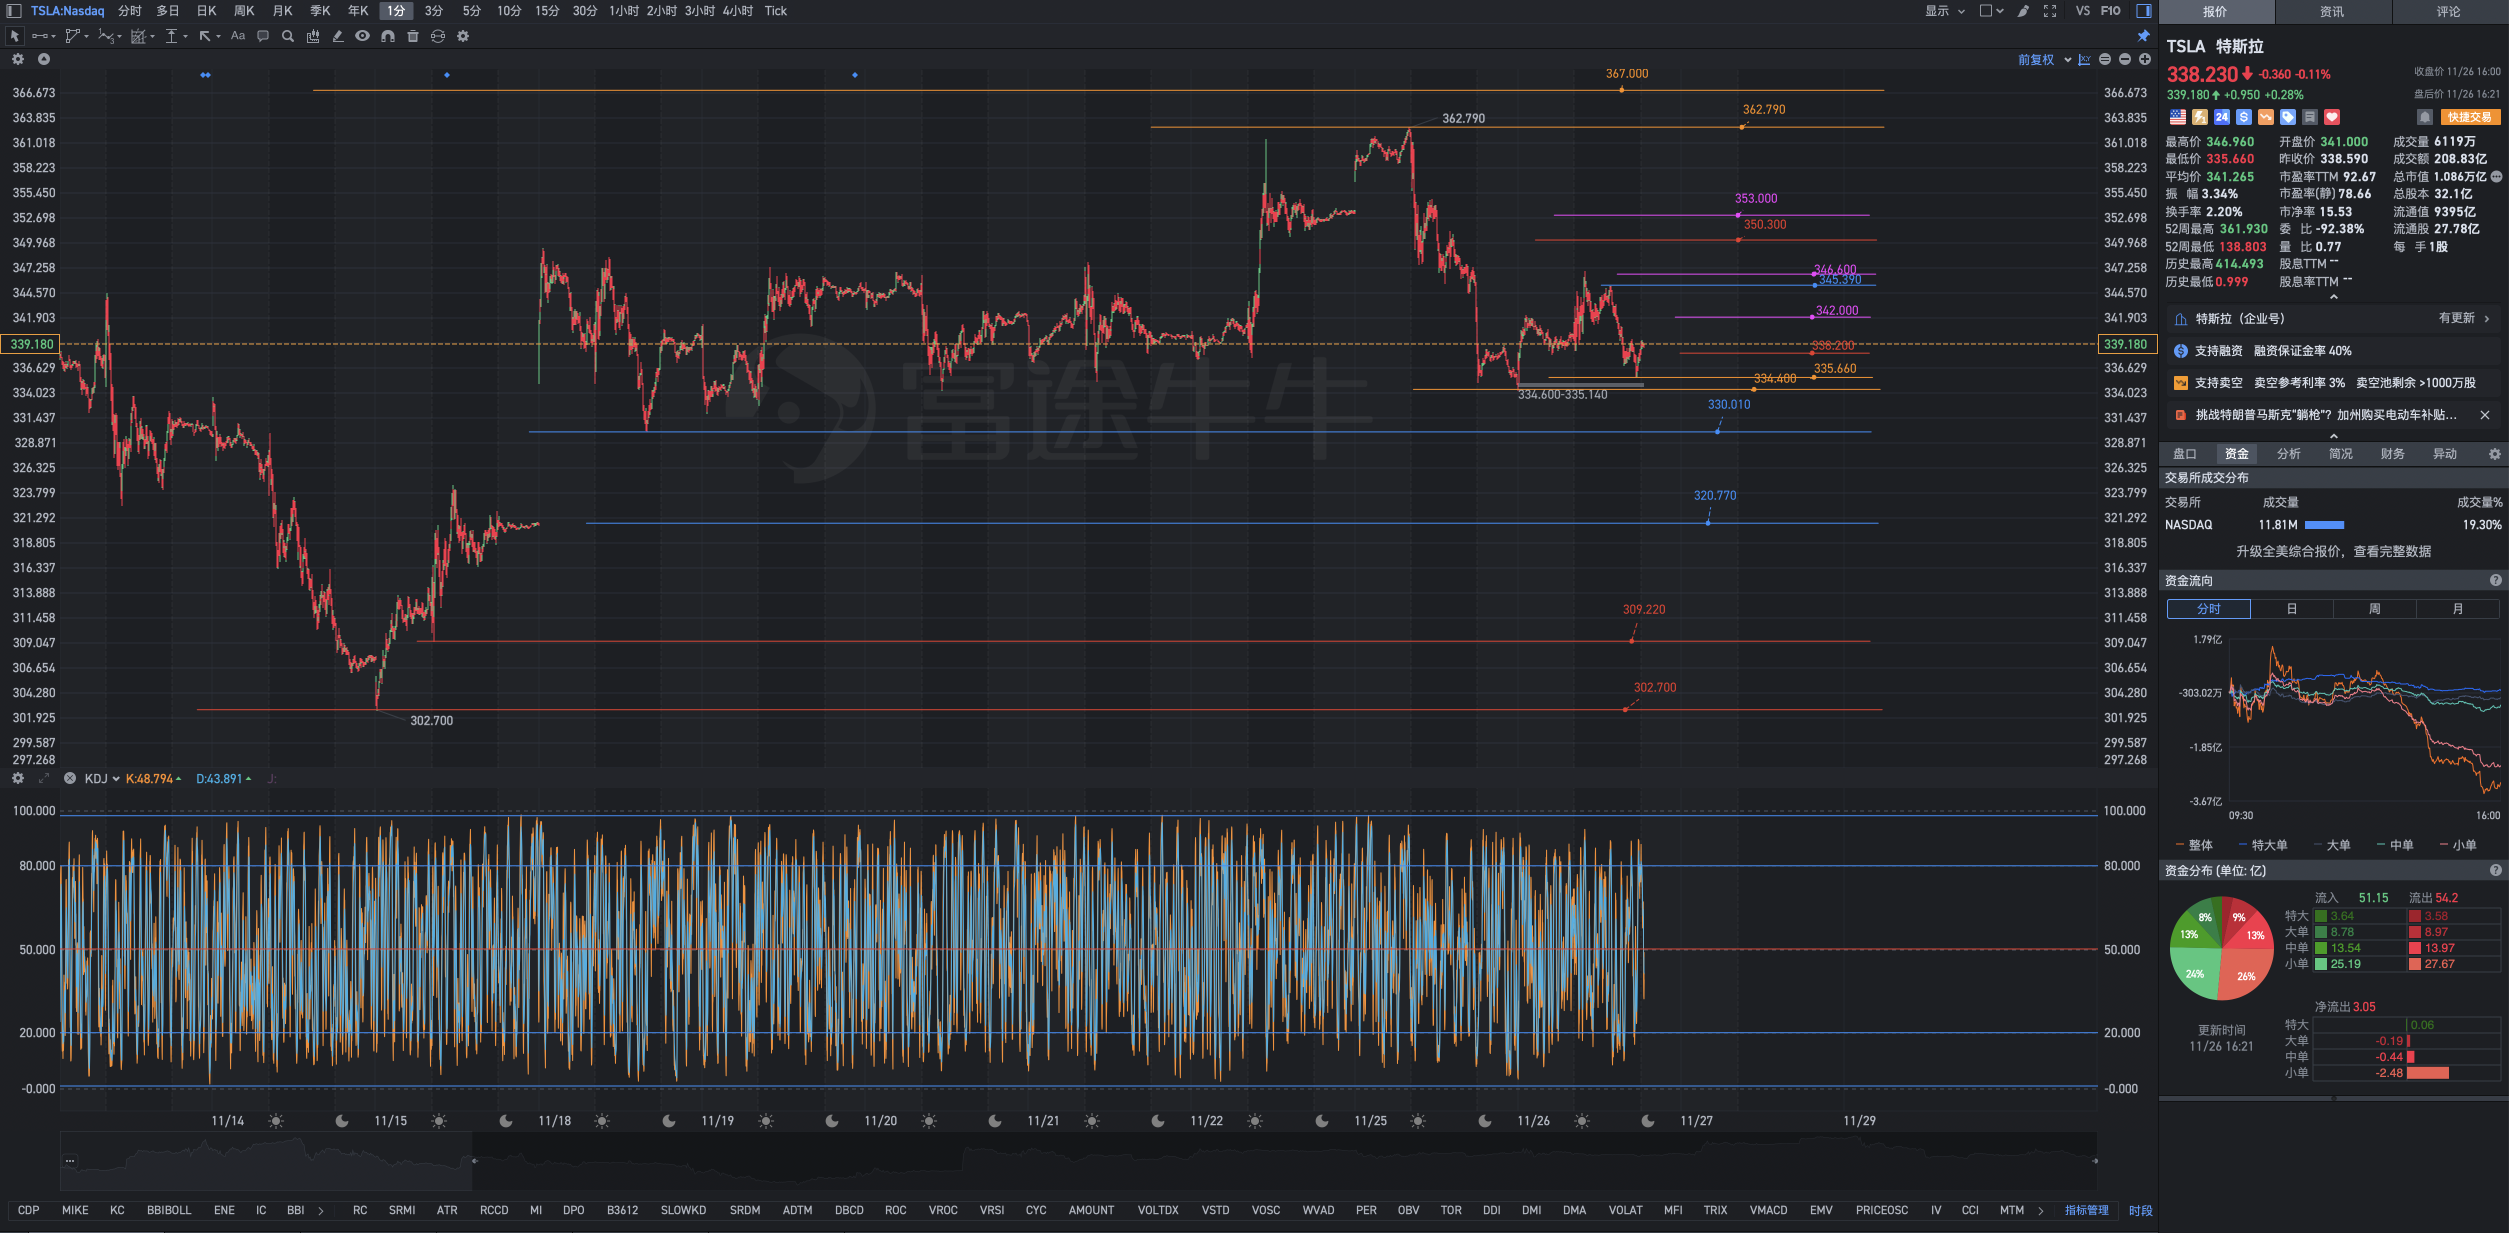The height and width of the screenshot is (1233, 2509).
Task: Switch to the 日K timeframe
Action: pos(206,11)
